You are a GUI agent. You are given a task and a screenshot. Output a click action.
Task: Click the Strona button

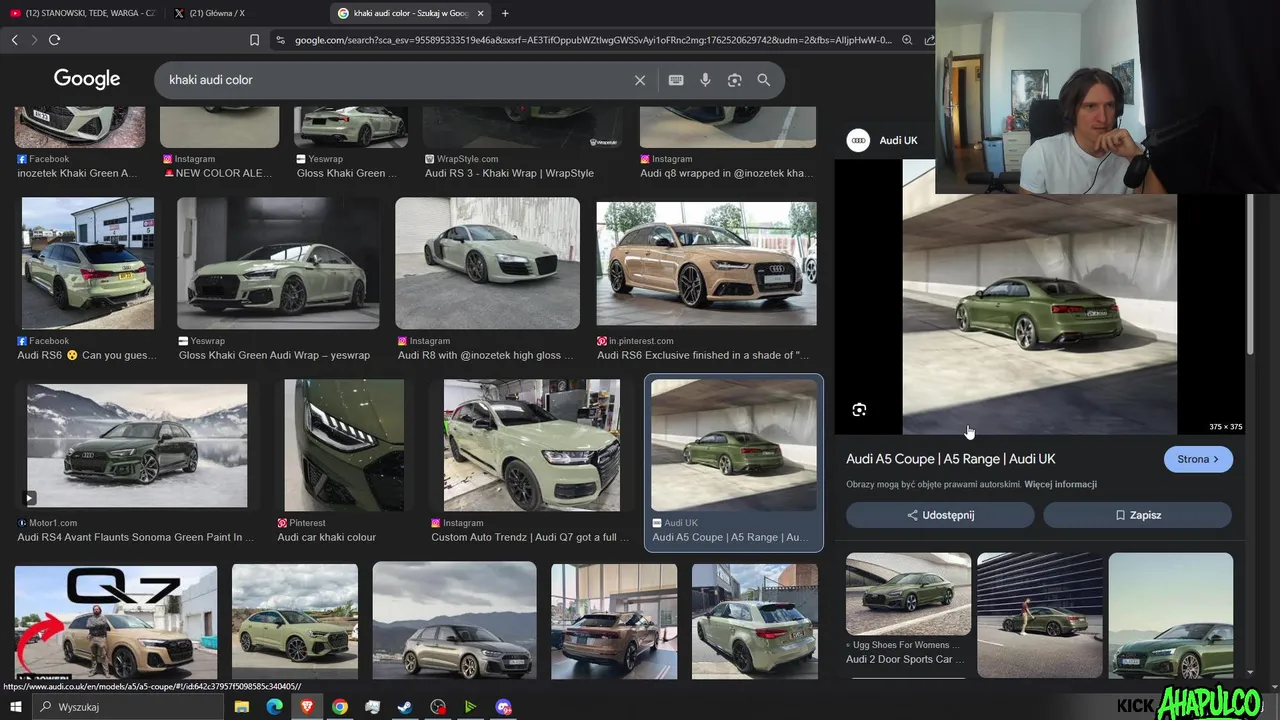tap(1198, 459)
